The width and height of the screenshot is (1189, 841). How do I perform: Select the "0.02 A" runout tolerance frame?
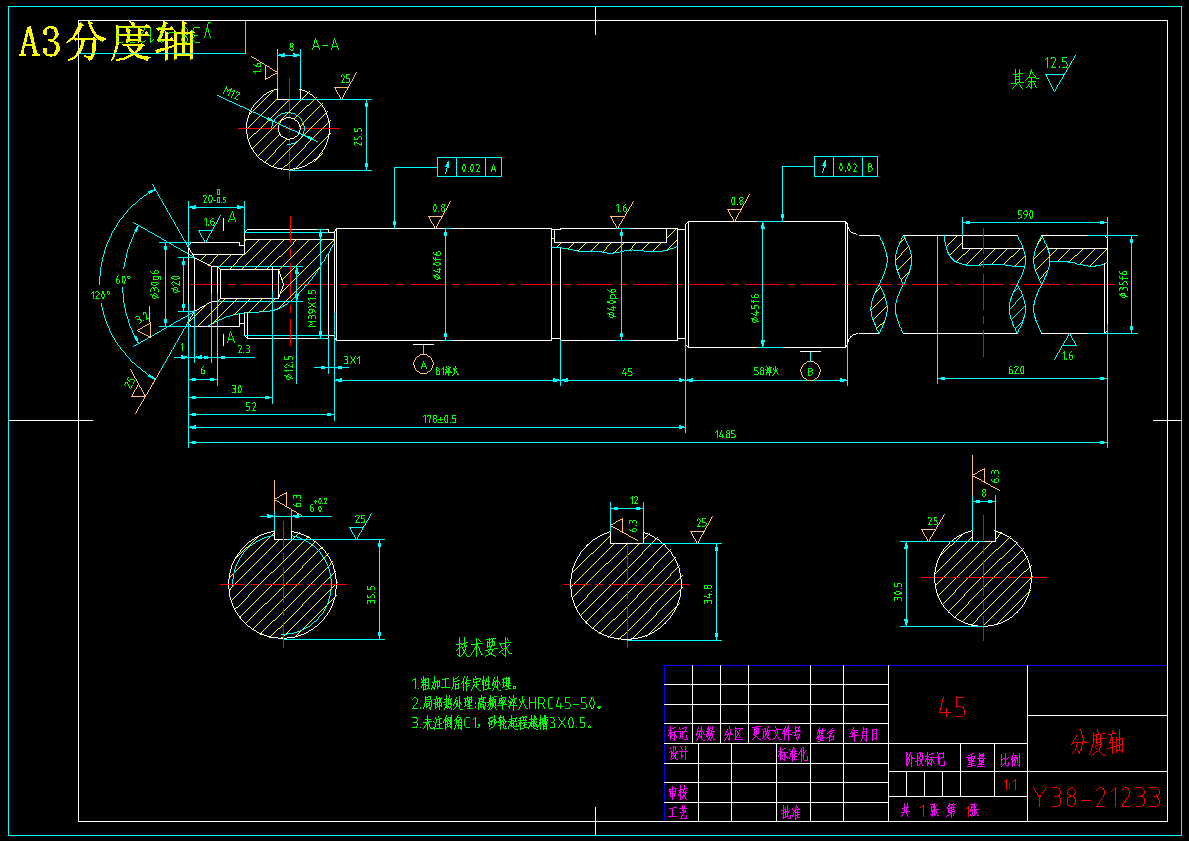click(469, 168)
